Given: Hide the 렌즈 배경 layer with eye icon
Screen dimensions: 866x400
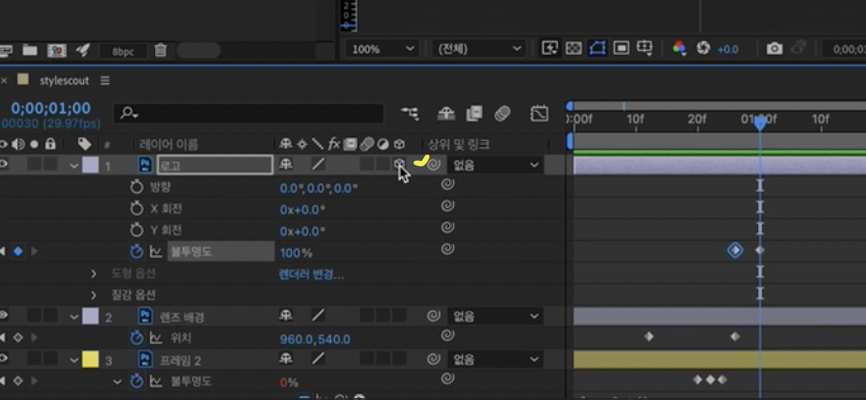Looking at the screenshot, I should pyautogui.click(x=4, y=315).
